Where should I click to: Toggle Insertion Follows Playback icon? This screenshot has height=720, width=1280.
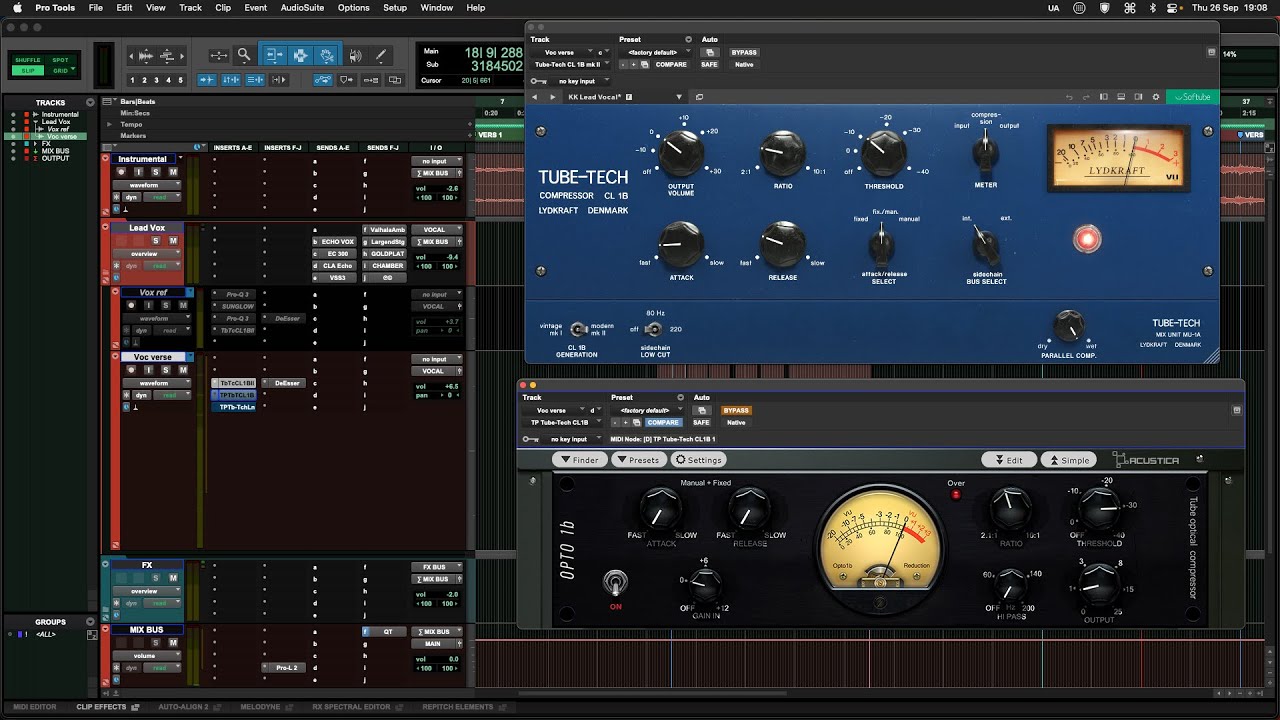[x=279, y=80]
